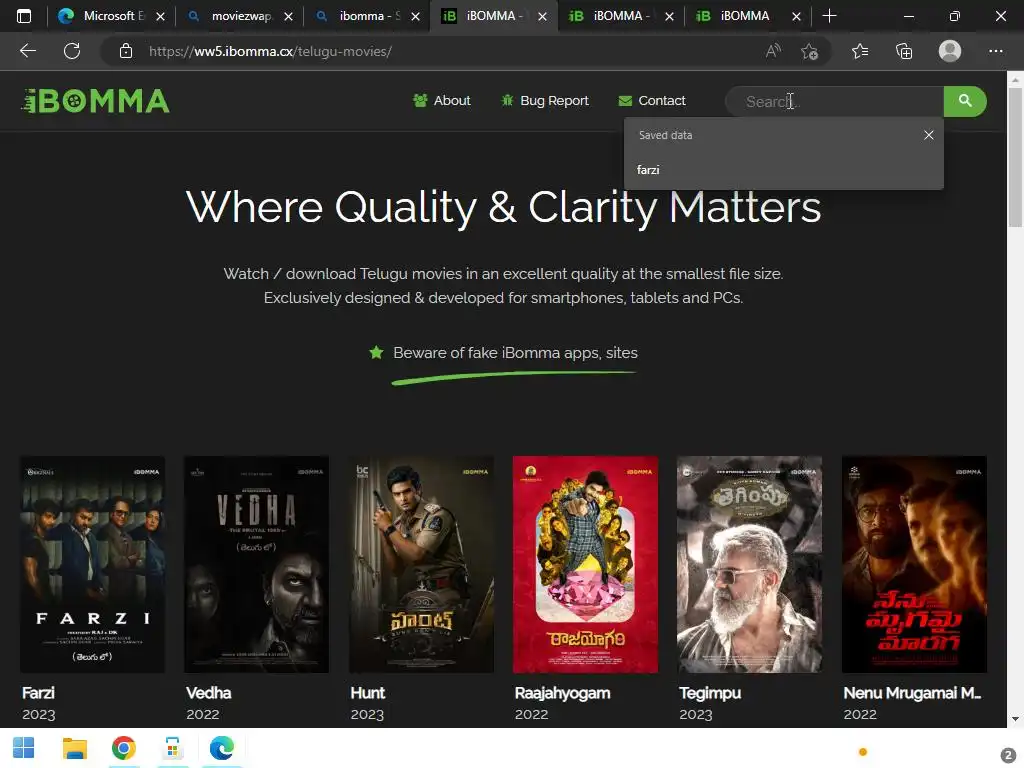Screen dimensions: 1024x768
Task: Click into the Search input field
Action: click(835, 101)
